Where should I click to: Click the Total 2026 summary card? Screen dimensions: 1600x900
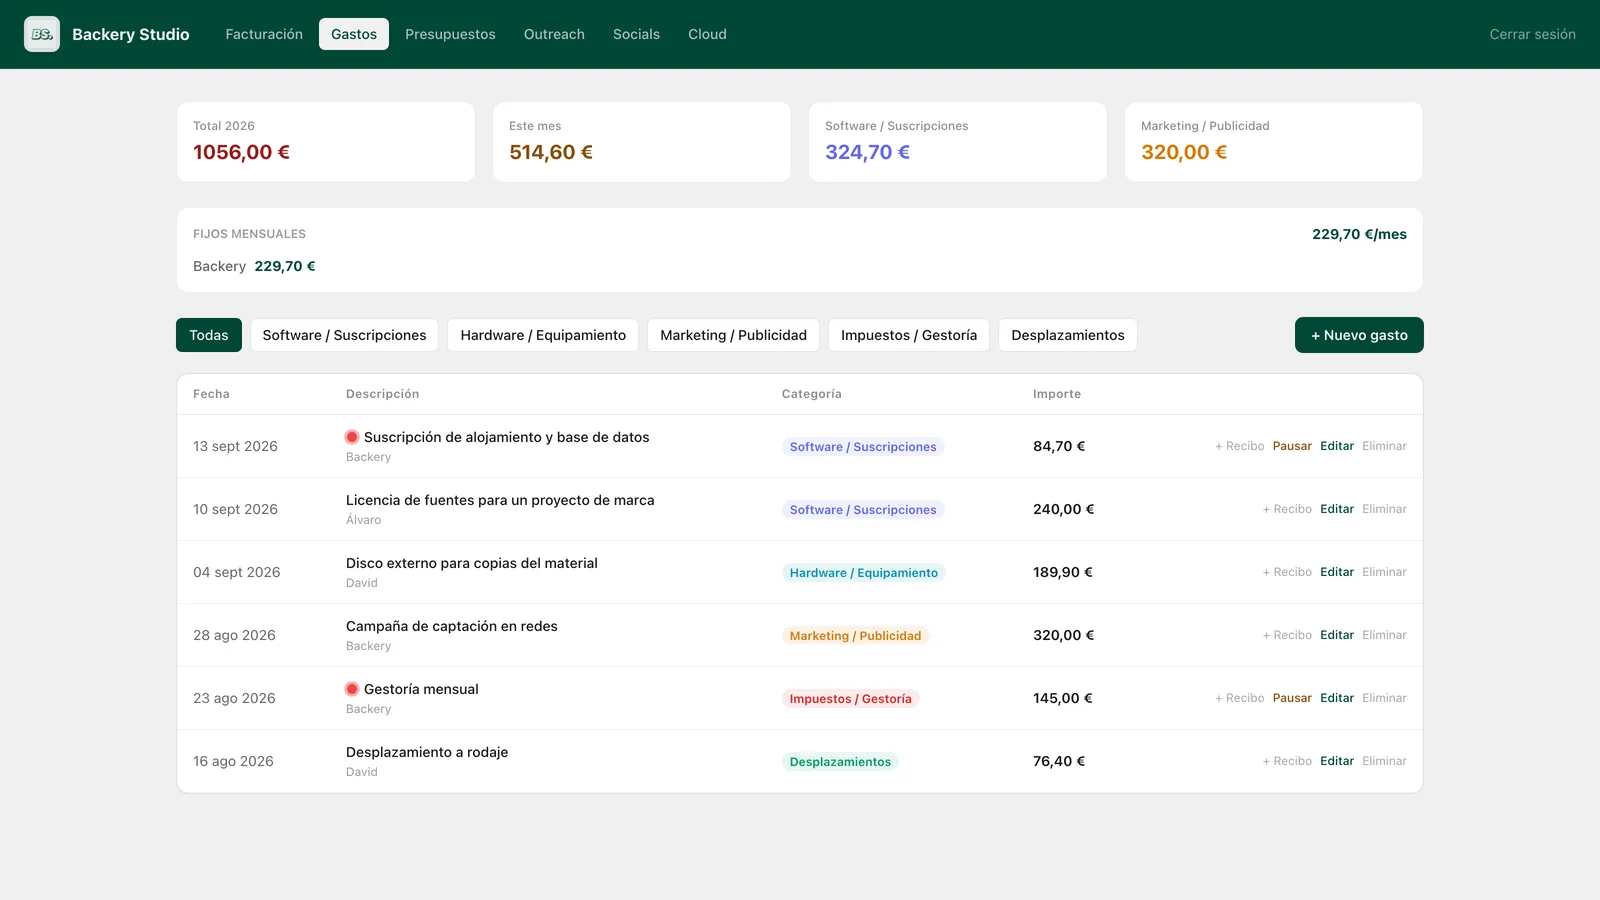(326, 142)
